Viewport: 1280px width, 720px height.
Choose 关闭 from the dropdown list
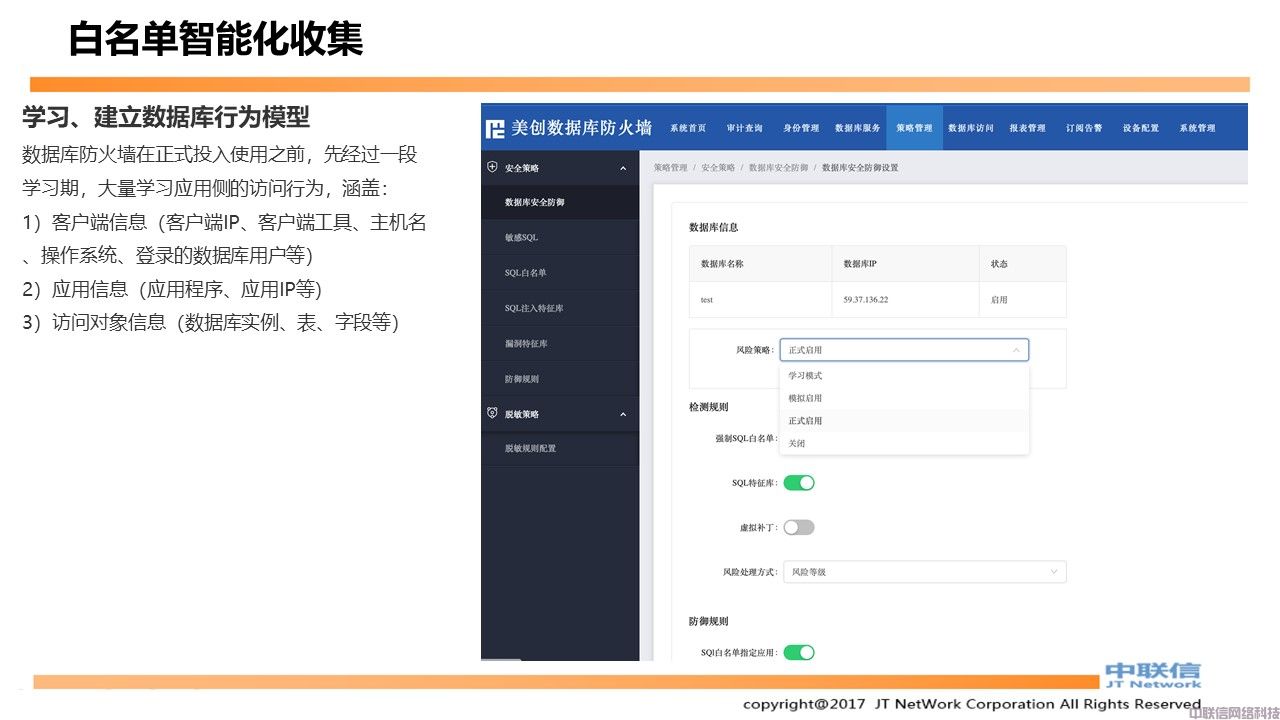tap(904, 443)
